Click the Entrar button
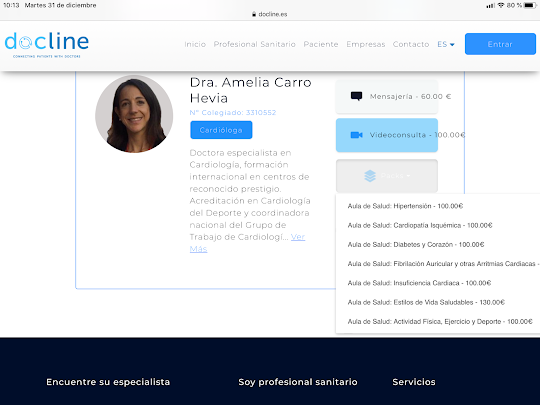540x405 pixels. tap(500, 44)
